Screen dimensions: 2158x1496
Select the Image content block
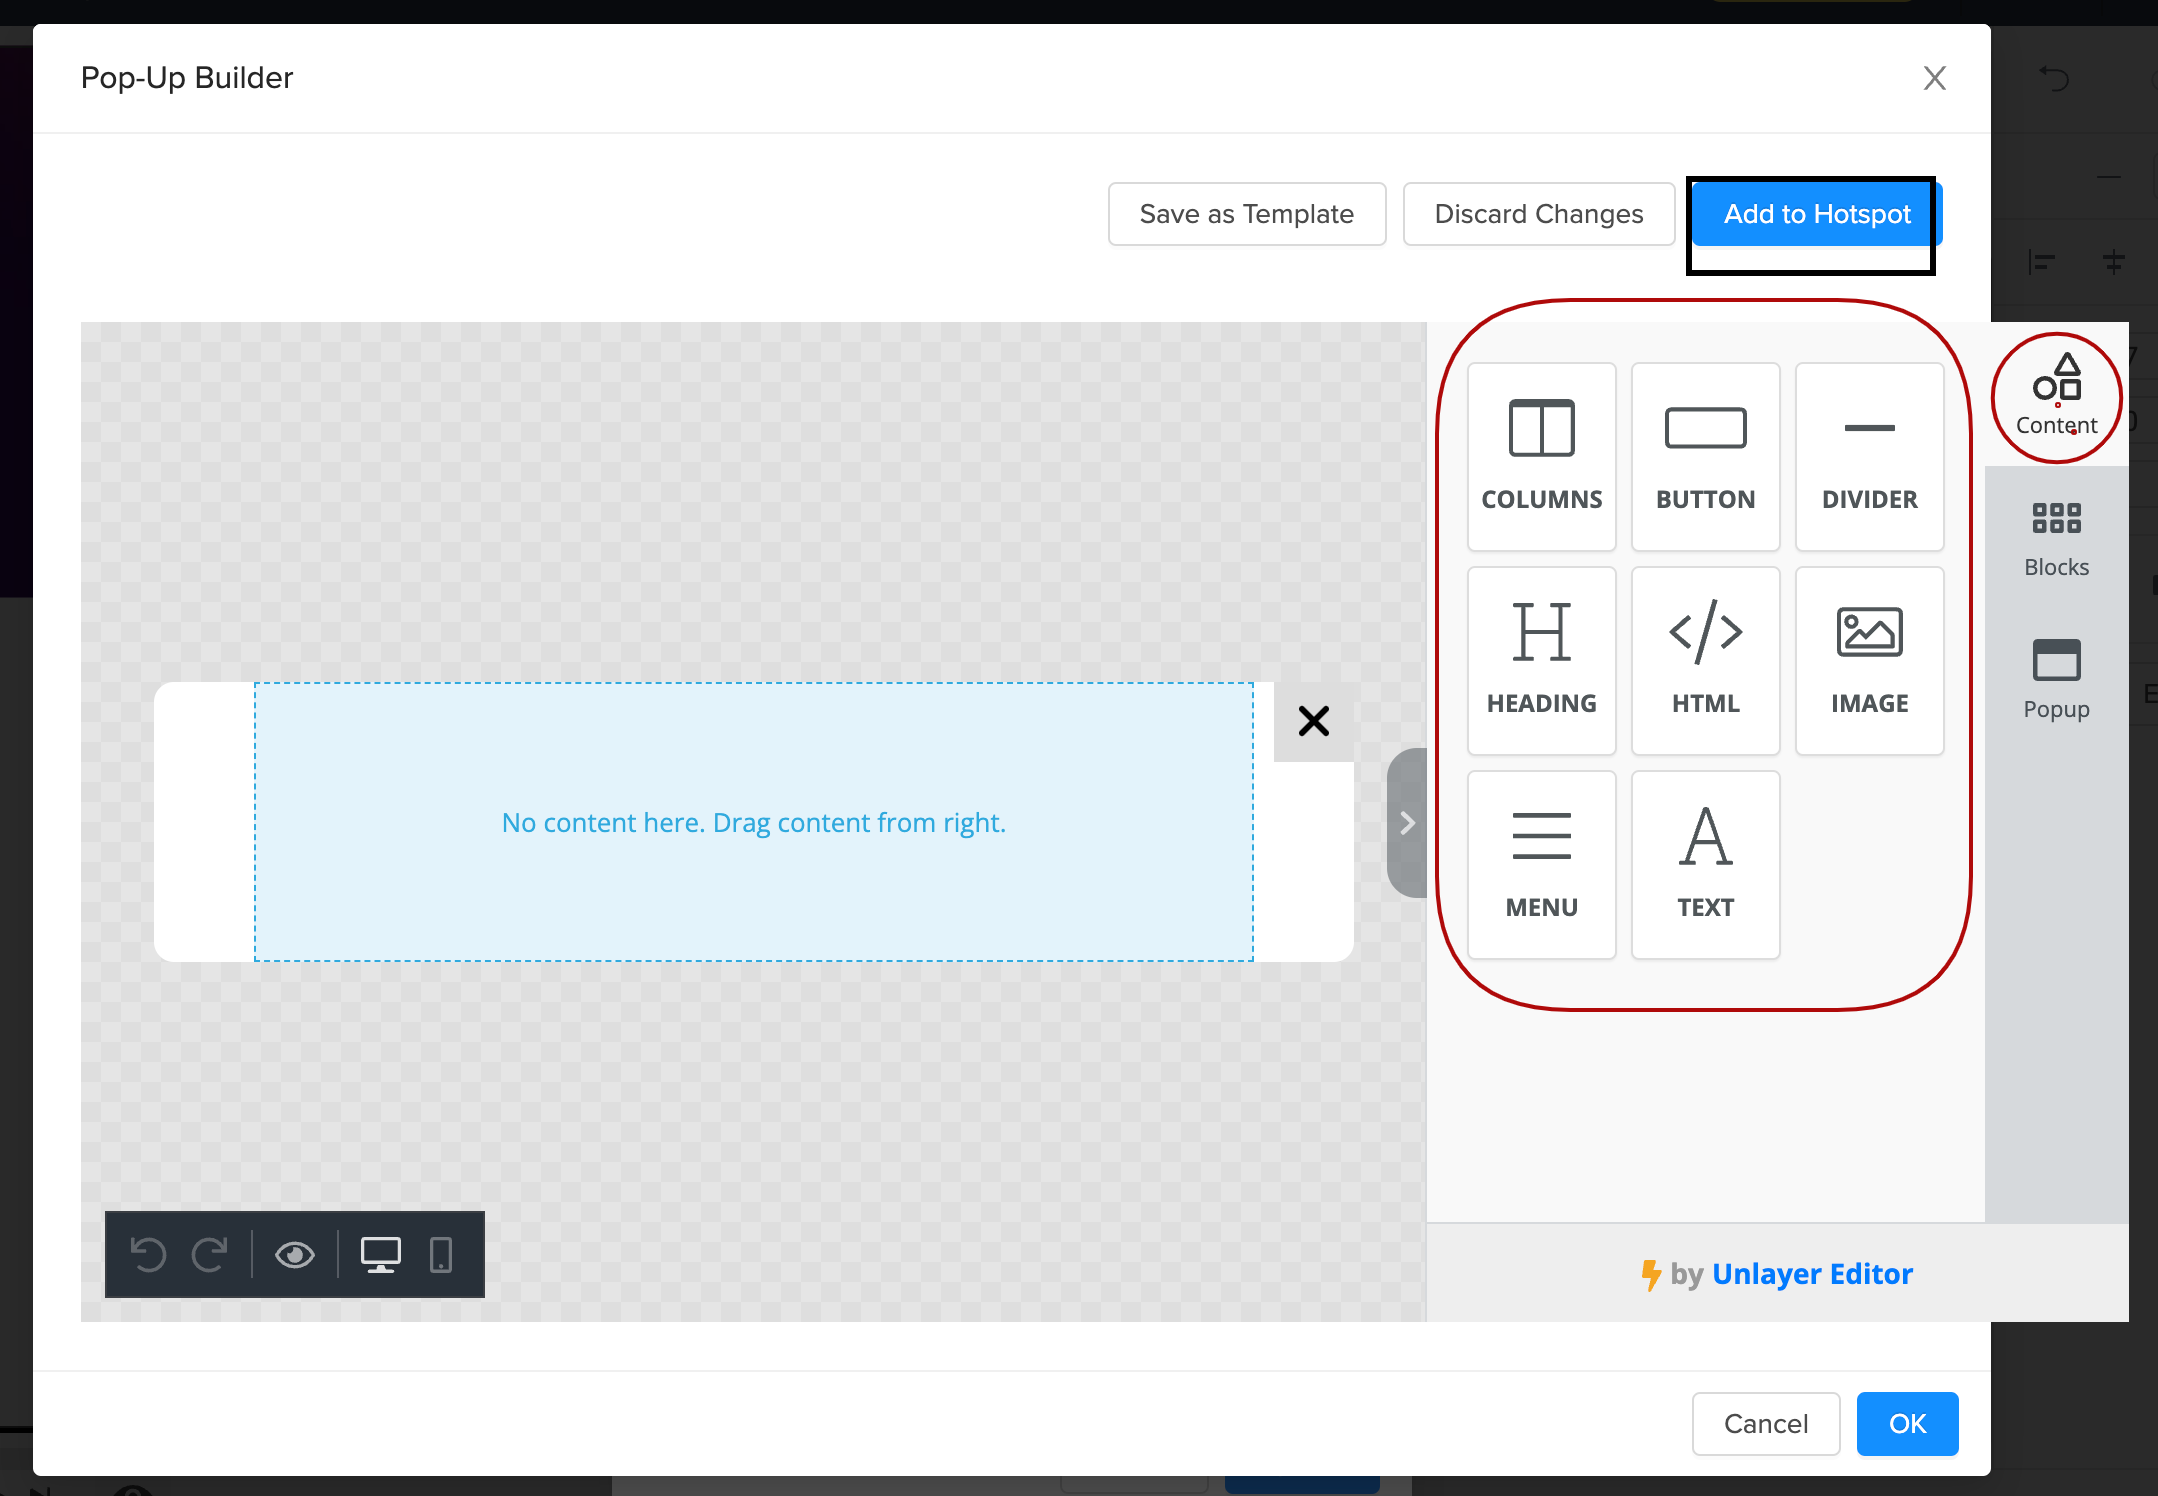click(1868, 660)
